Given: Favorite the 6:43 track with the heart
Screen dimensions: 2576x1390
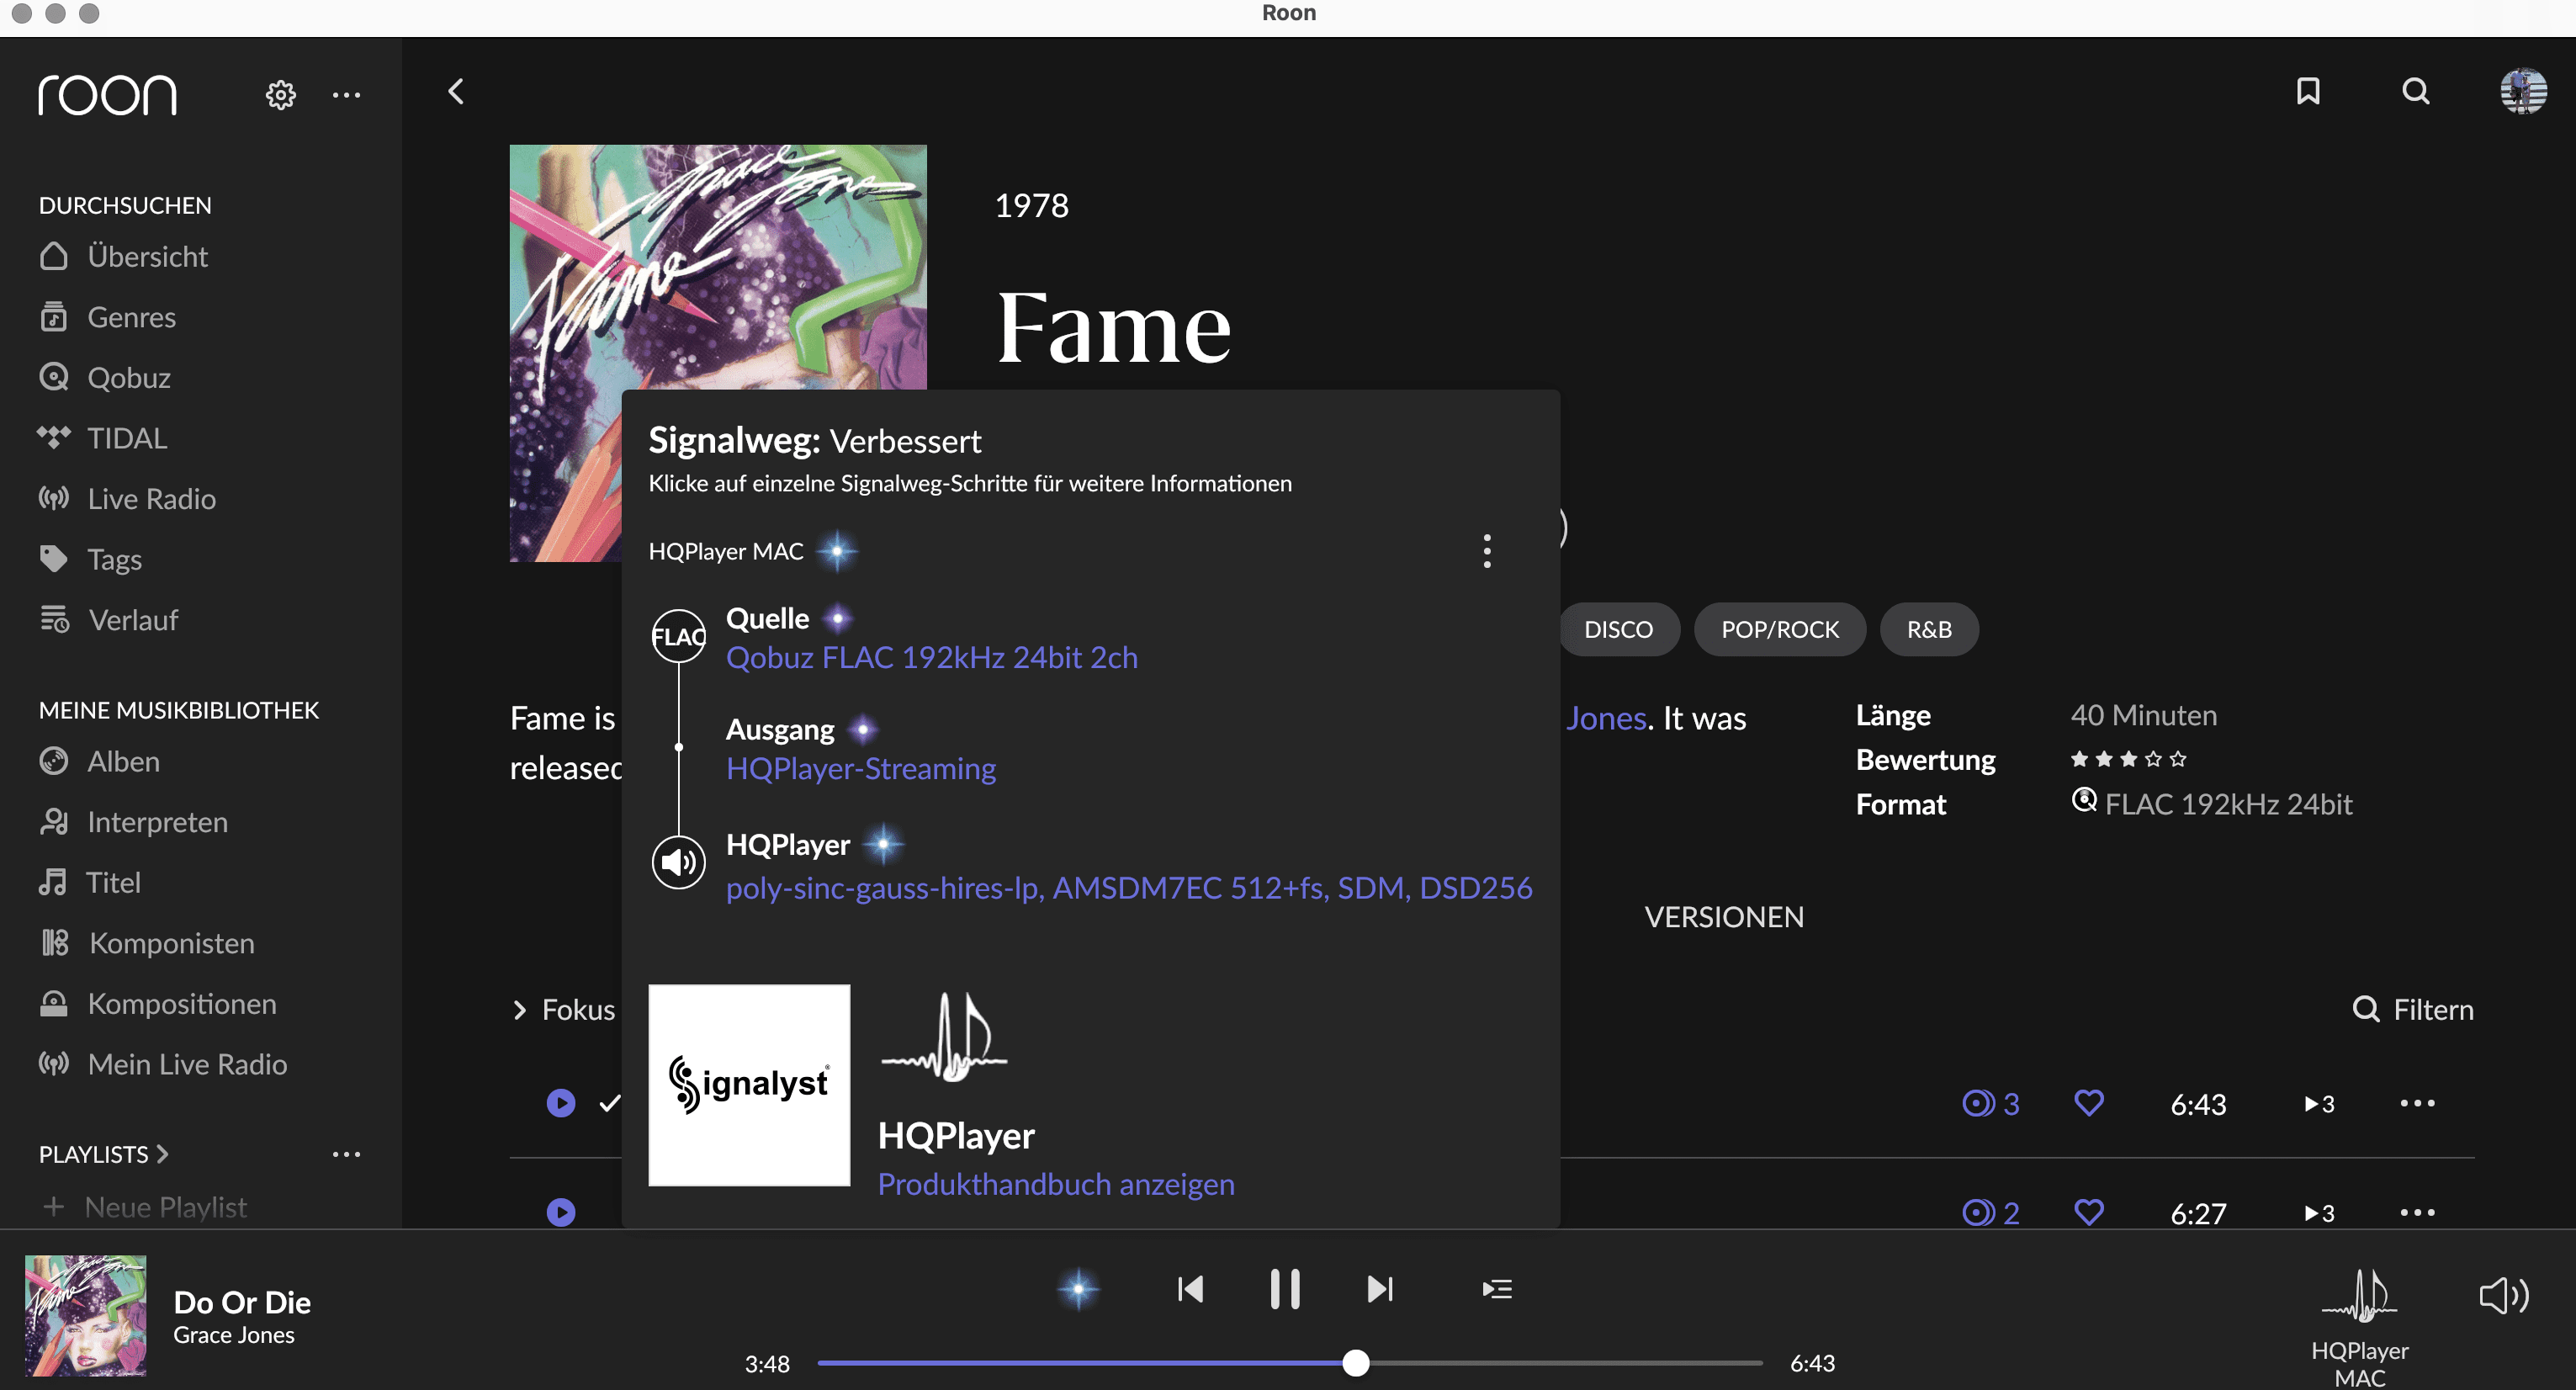Looking at the screenshot, I should tap(2089, 1103).
